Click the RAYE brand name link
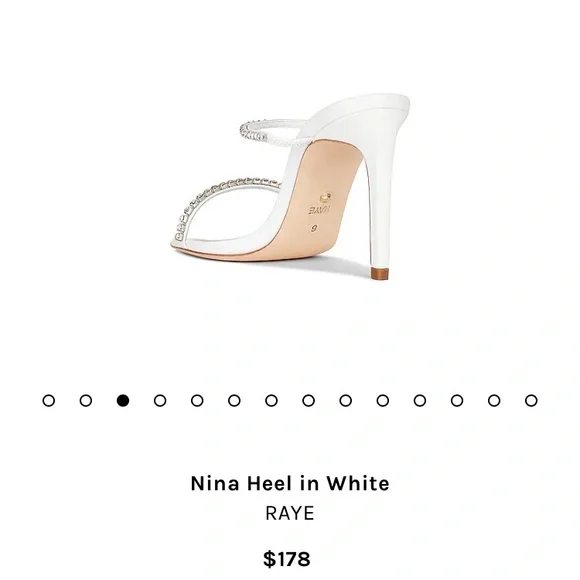The image size is (580, 580). click(290, 513)
